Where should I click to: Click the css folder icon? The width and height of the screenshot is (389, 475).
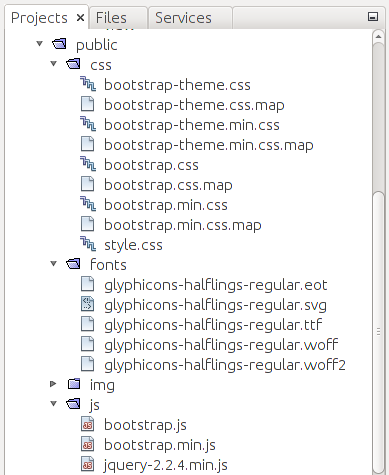73,64
